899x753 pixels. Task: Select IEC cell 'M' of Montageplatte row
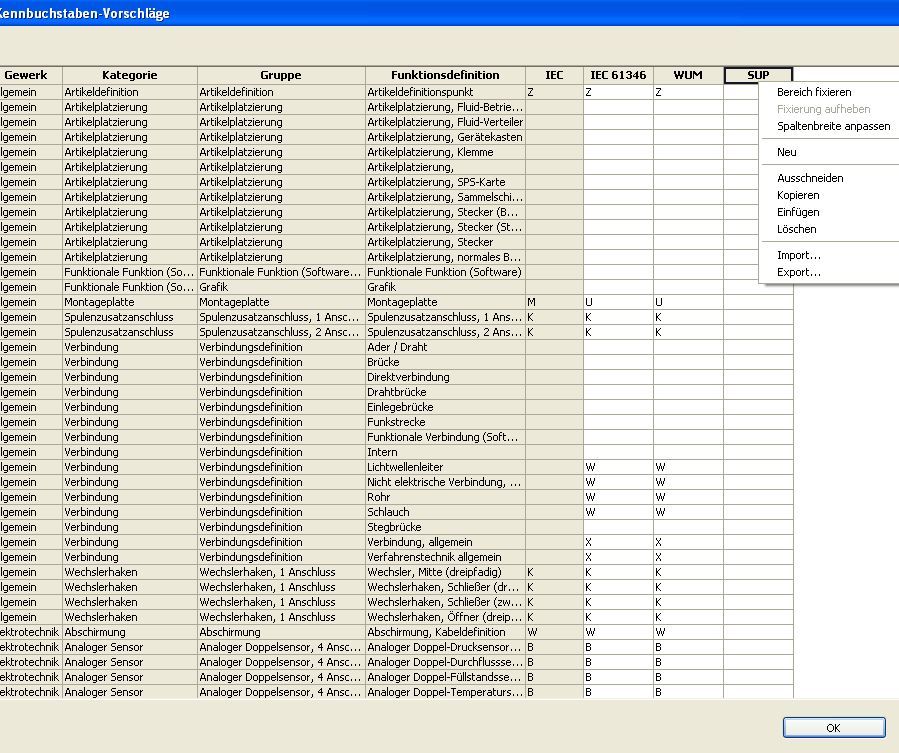coord(554,302)
